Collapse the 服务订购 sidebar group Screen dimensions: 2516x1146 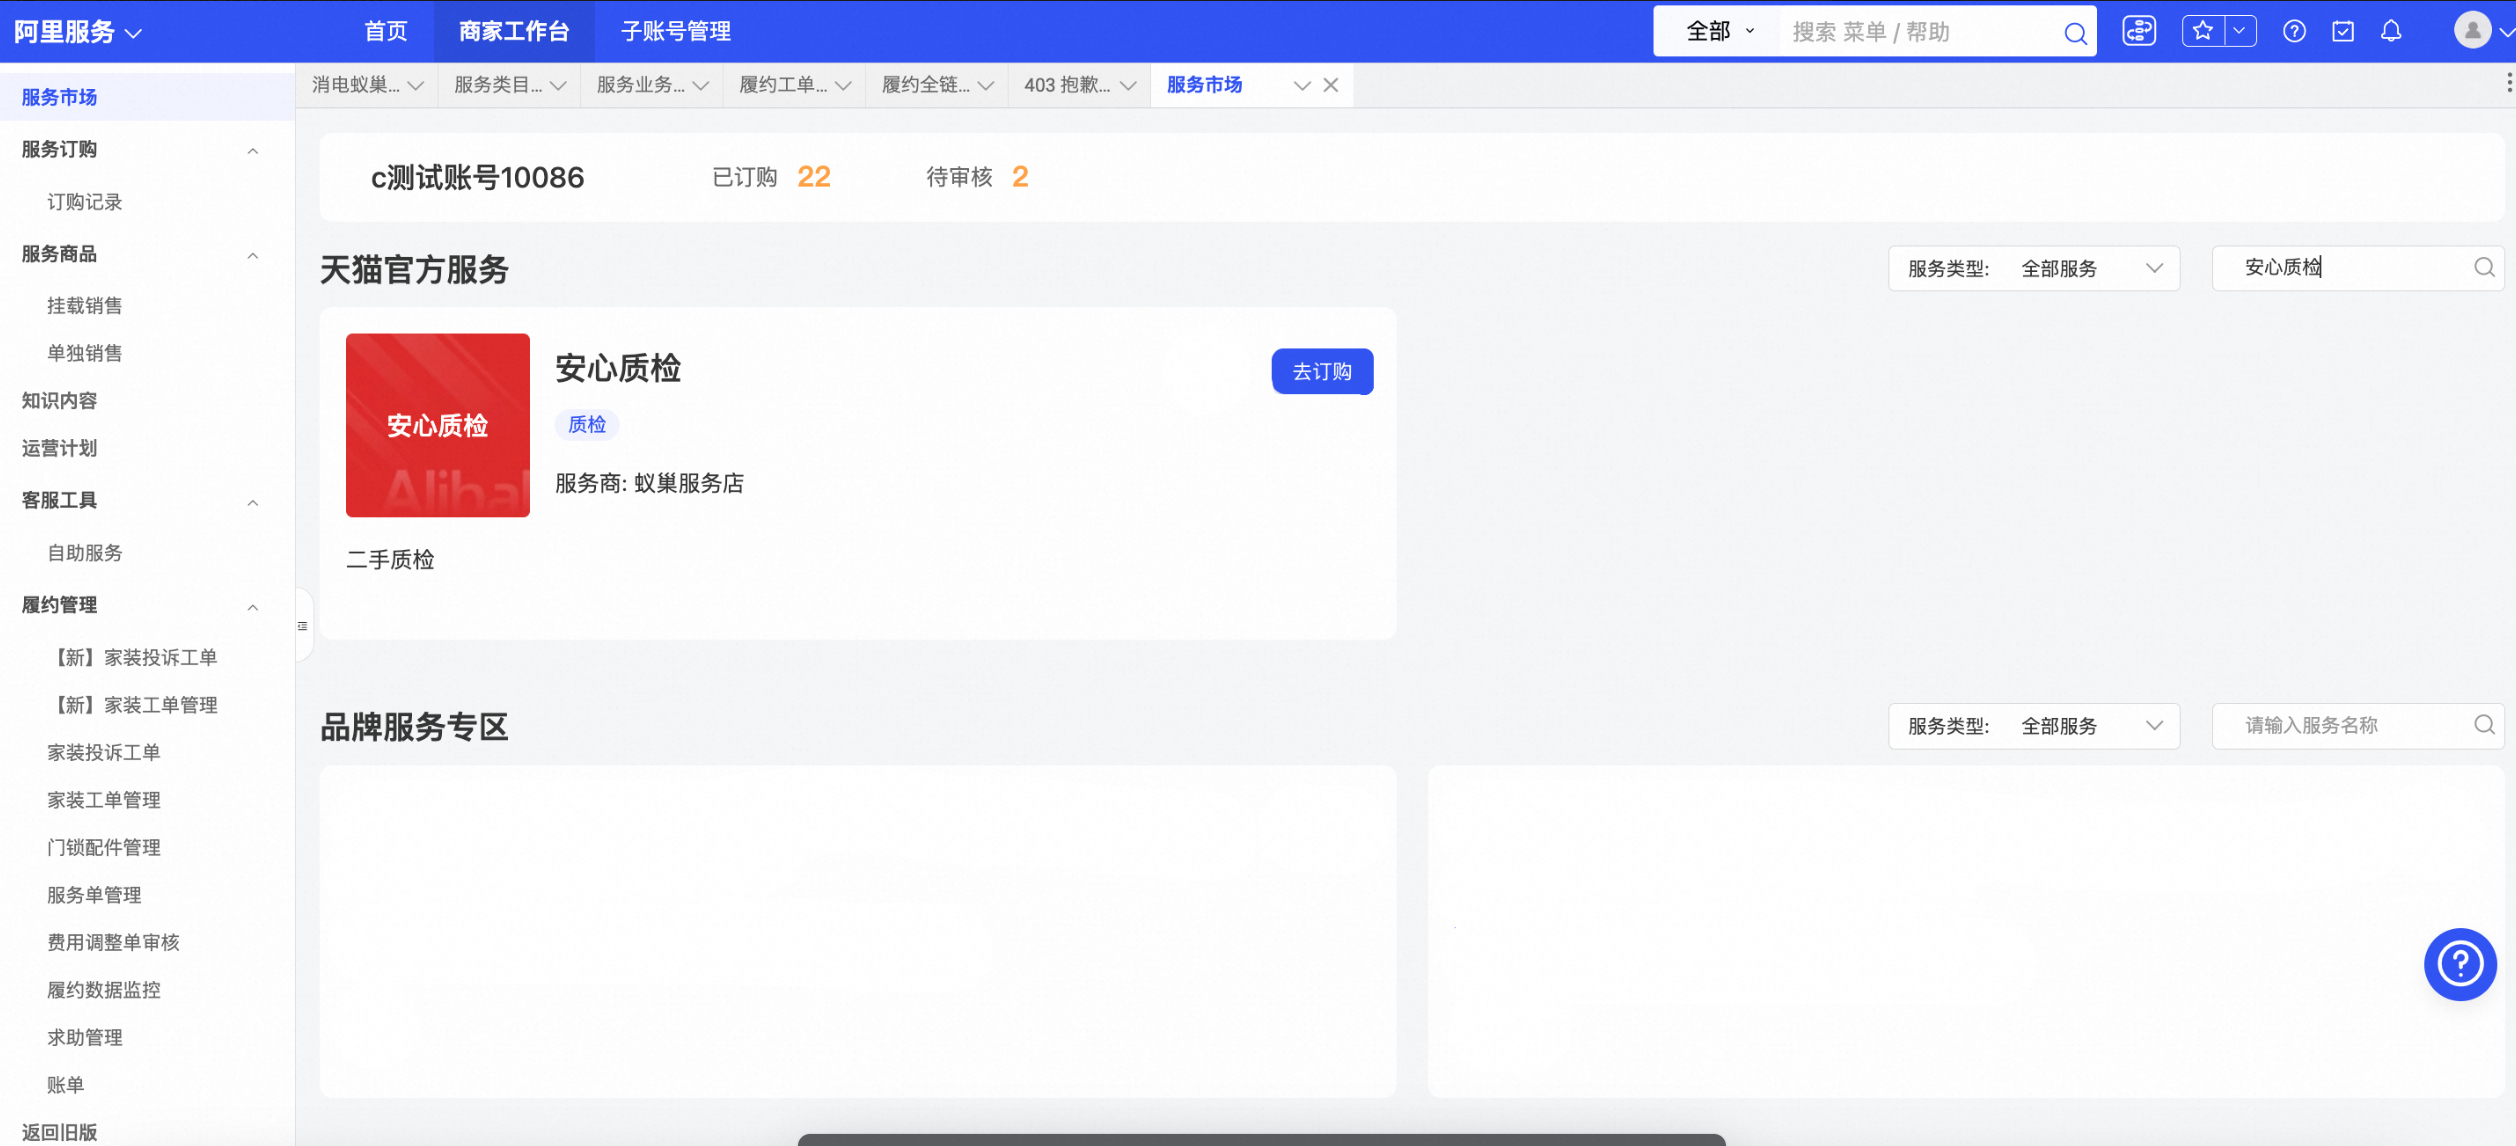[253, 151]
